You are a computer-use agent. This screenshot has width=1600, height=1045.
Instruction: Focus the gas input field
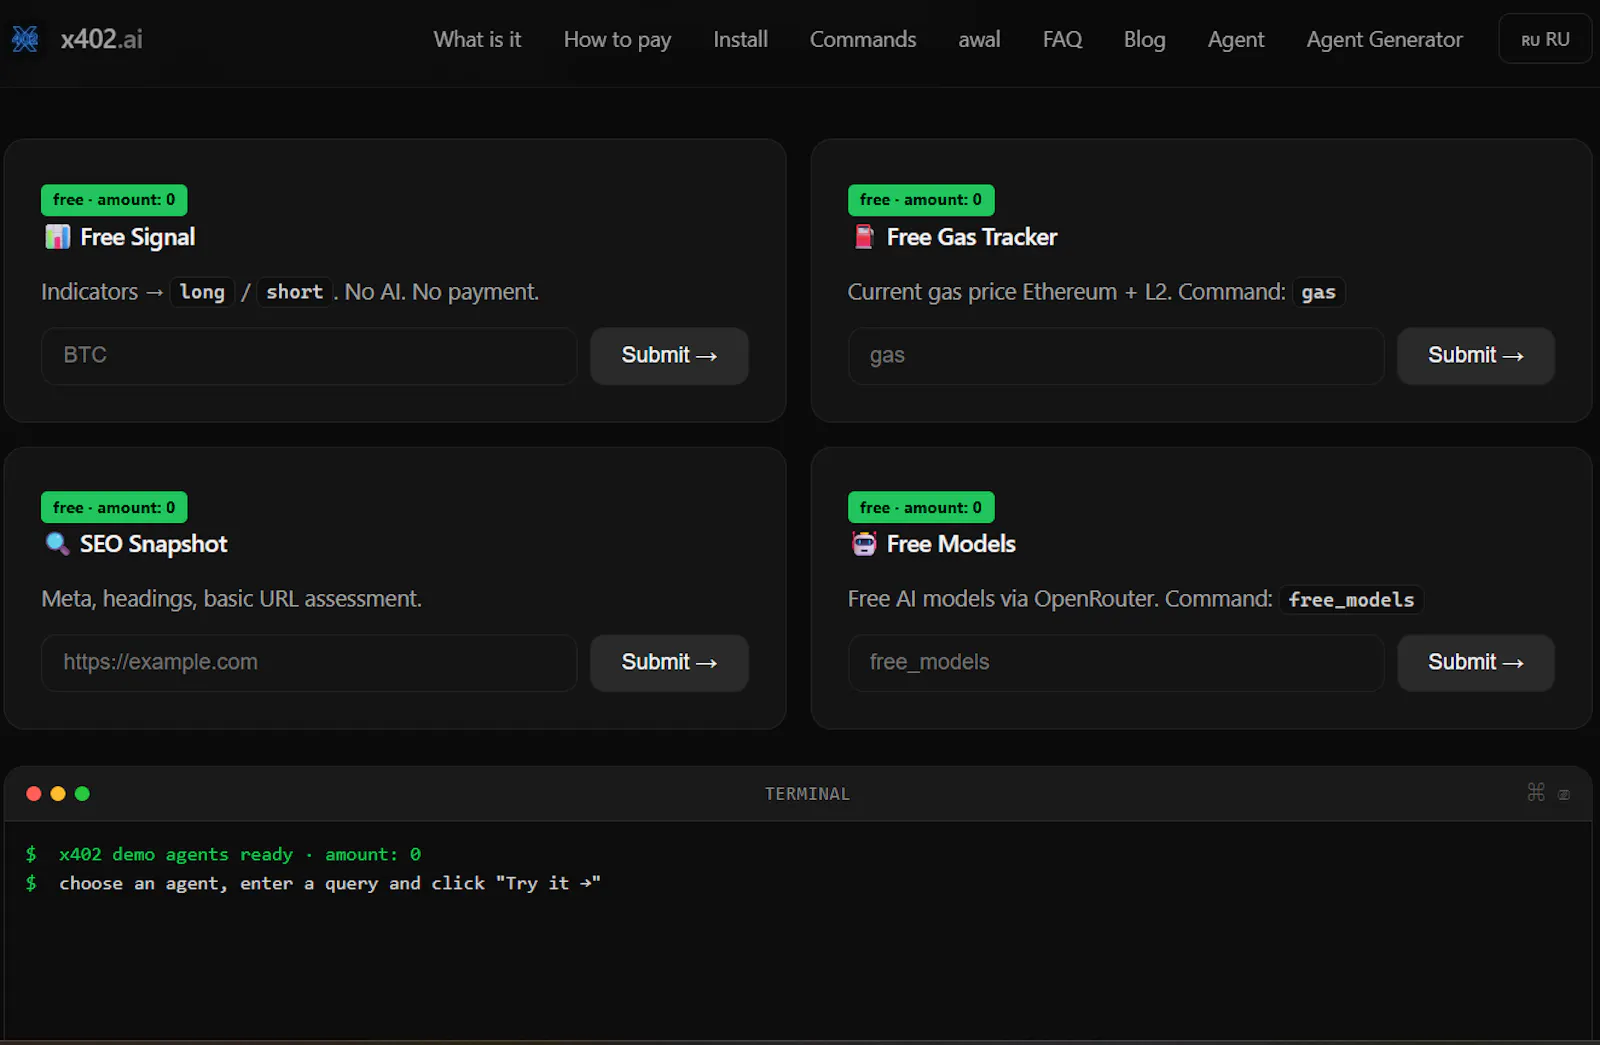pyautogui.click(x=1116, y=356)
